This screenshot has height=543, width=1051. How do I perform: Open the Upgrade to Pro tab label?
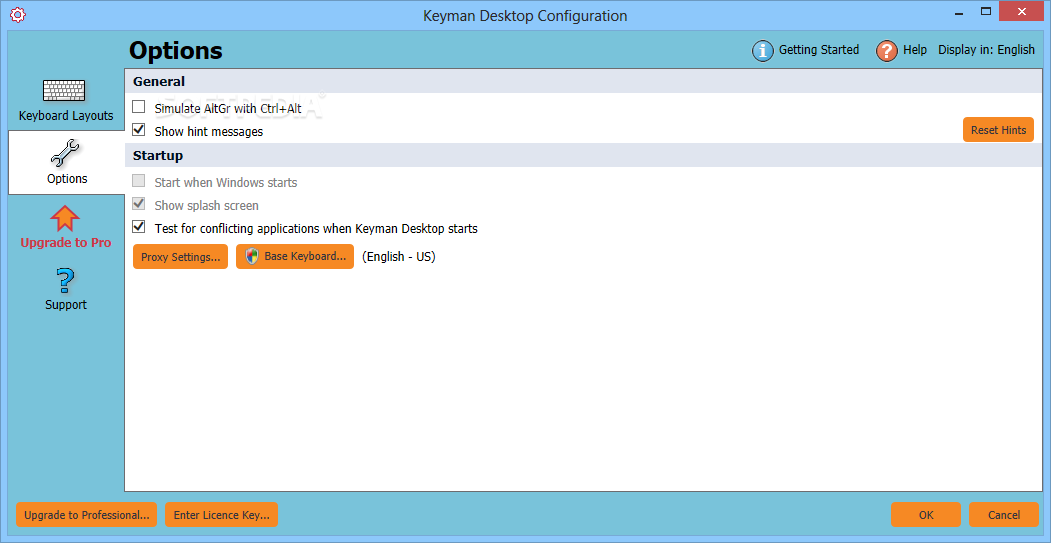pyautogui.click(x=66, y=243)
